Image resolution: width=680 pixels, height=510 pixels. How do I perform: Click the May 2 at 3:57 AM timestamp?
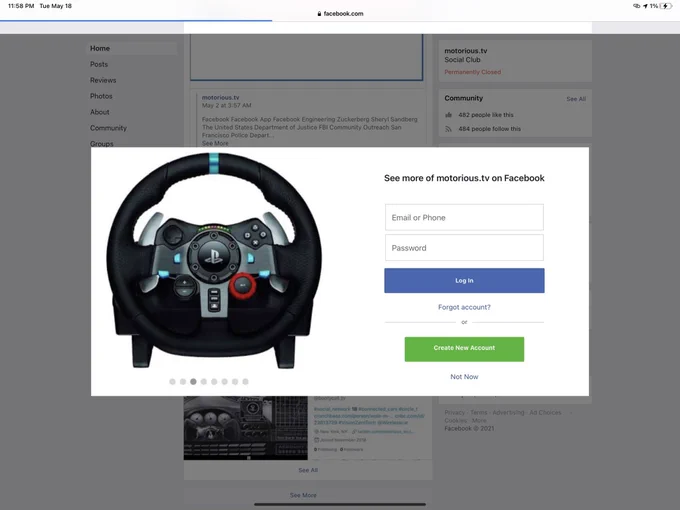pos(226,105)
